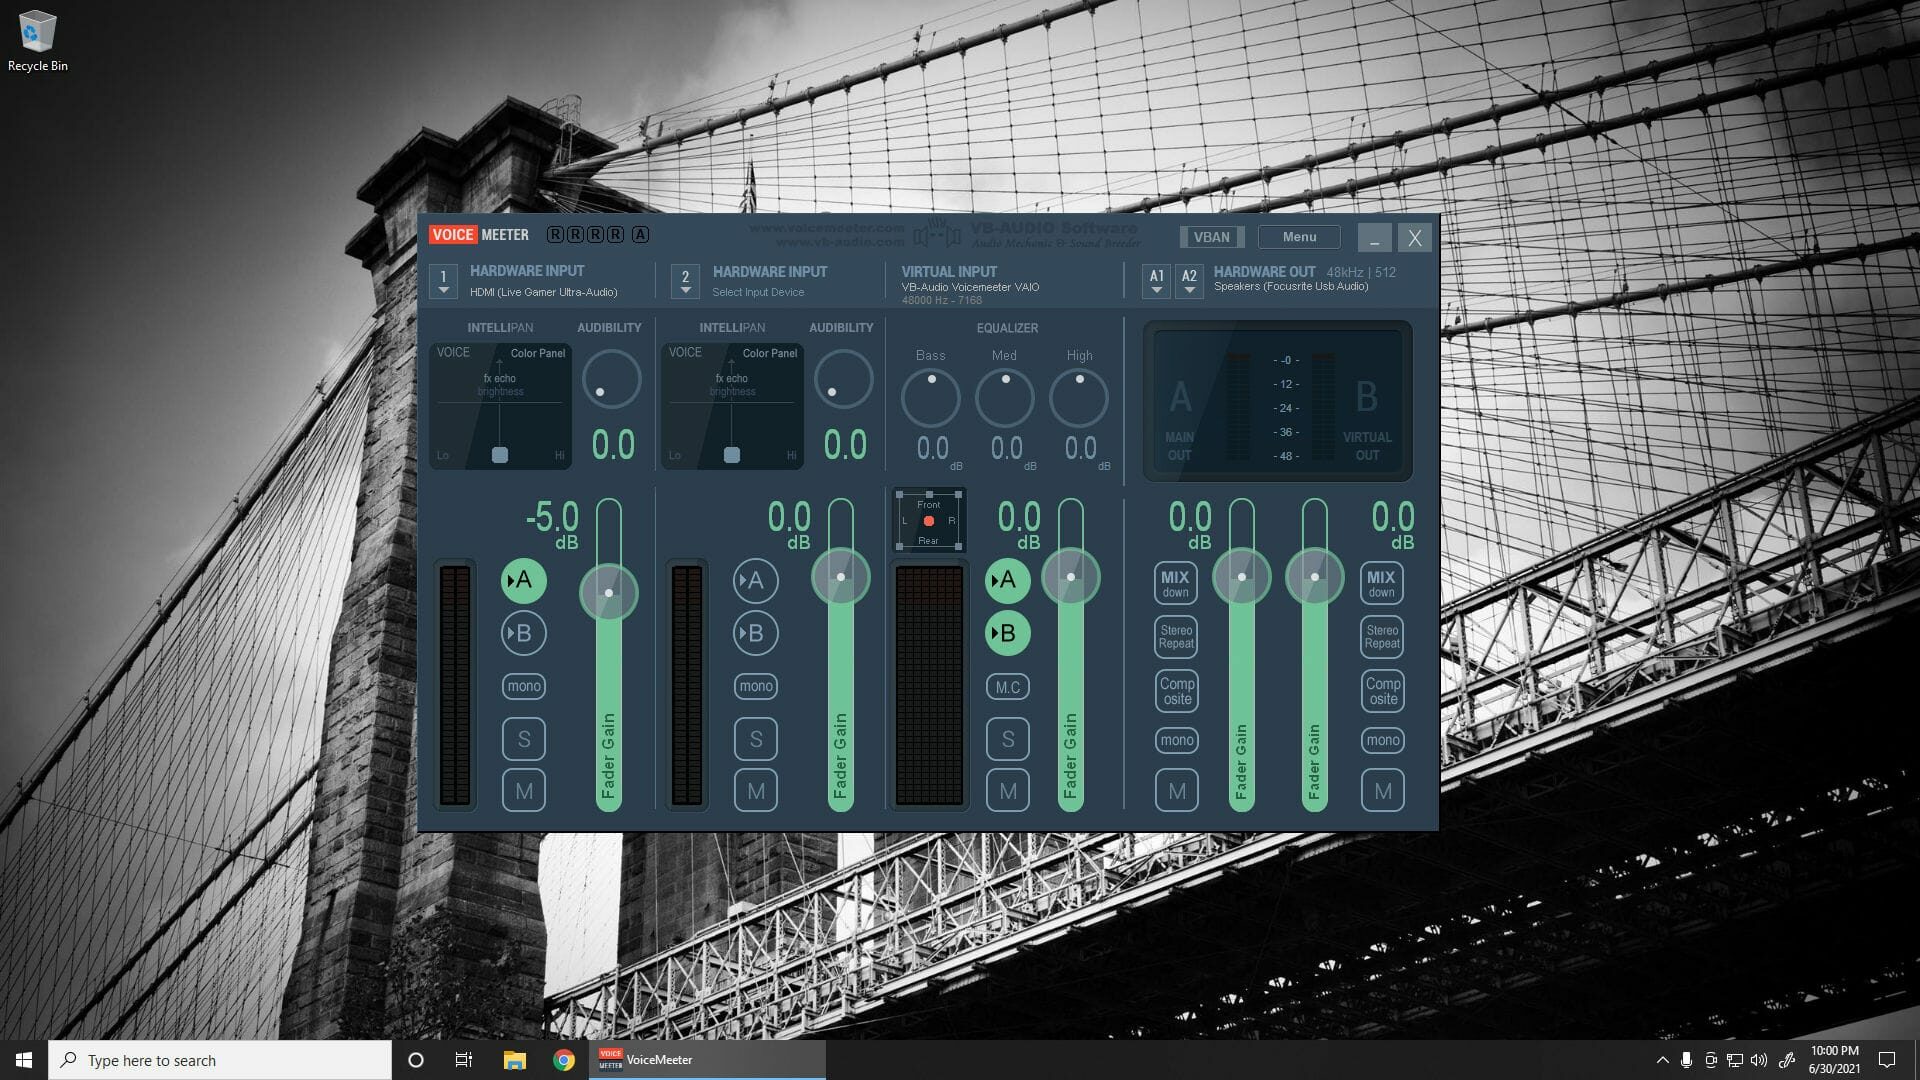Click the Med equalizer knob
Image resolution: width=1920 pixels, height=1080 pixels.
coord(1005,398)
